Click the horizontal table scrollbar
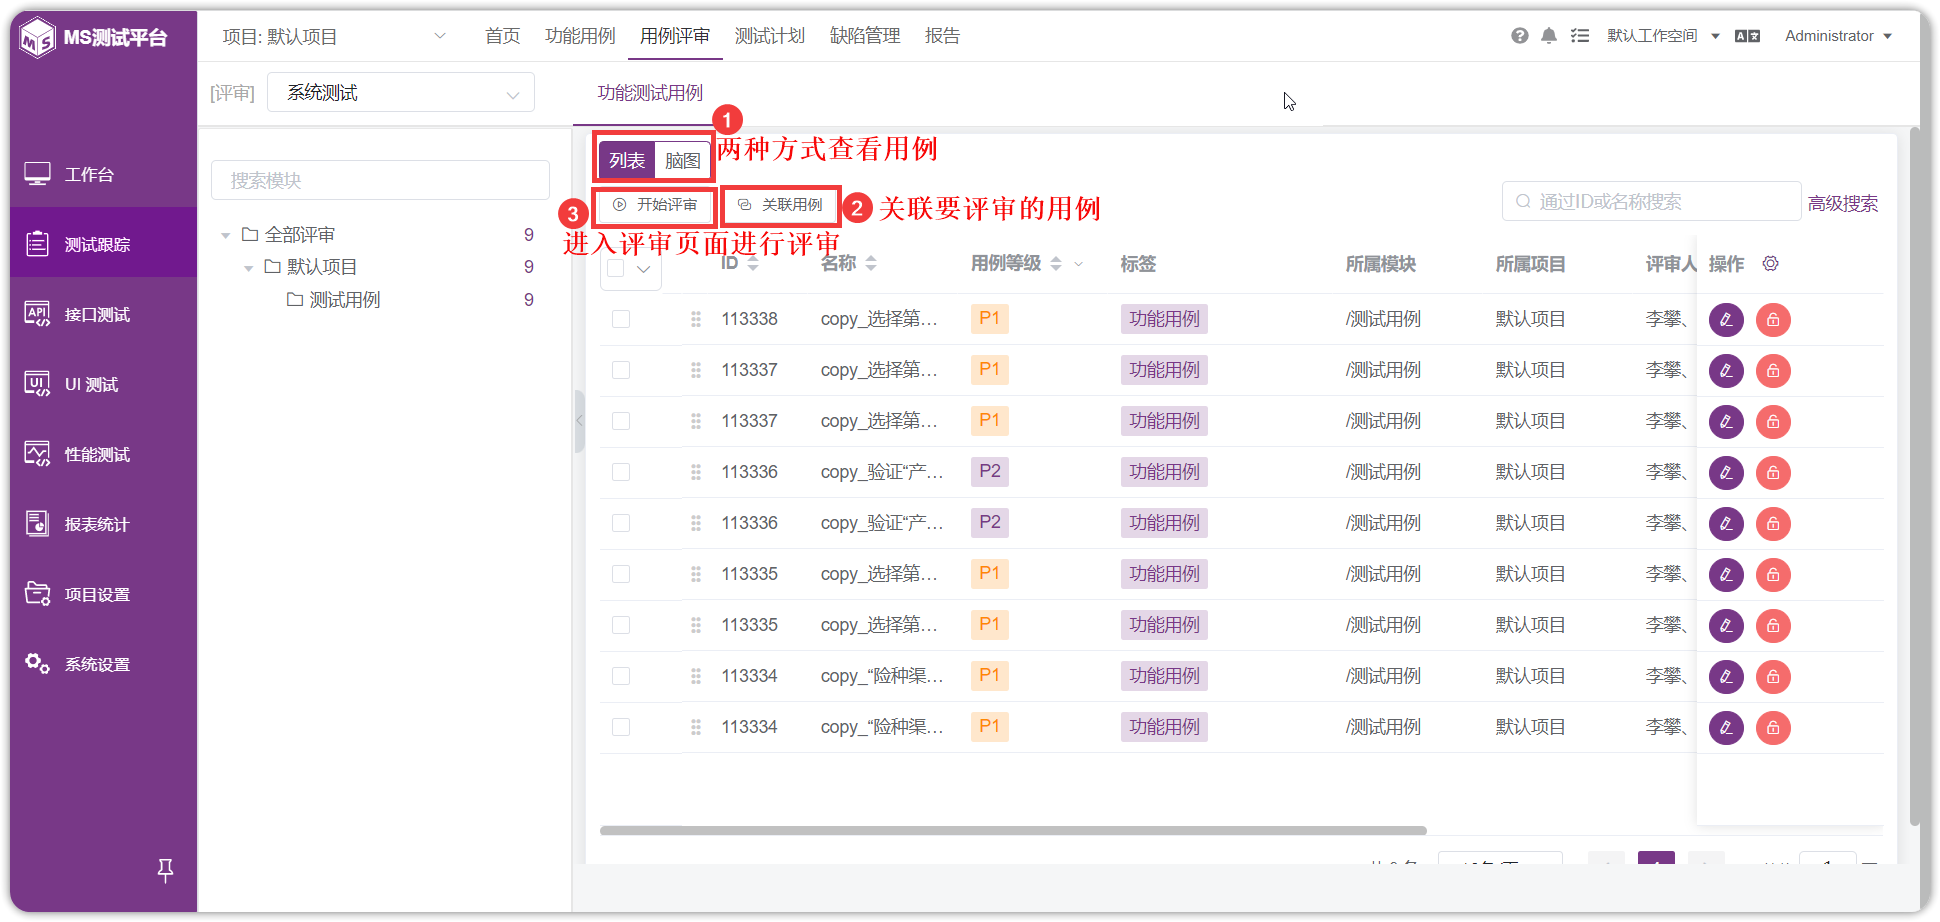The width and height of the screenshot is (1940, 922). point(1013,830)
